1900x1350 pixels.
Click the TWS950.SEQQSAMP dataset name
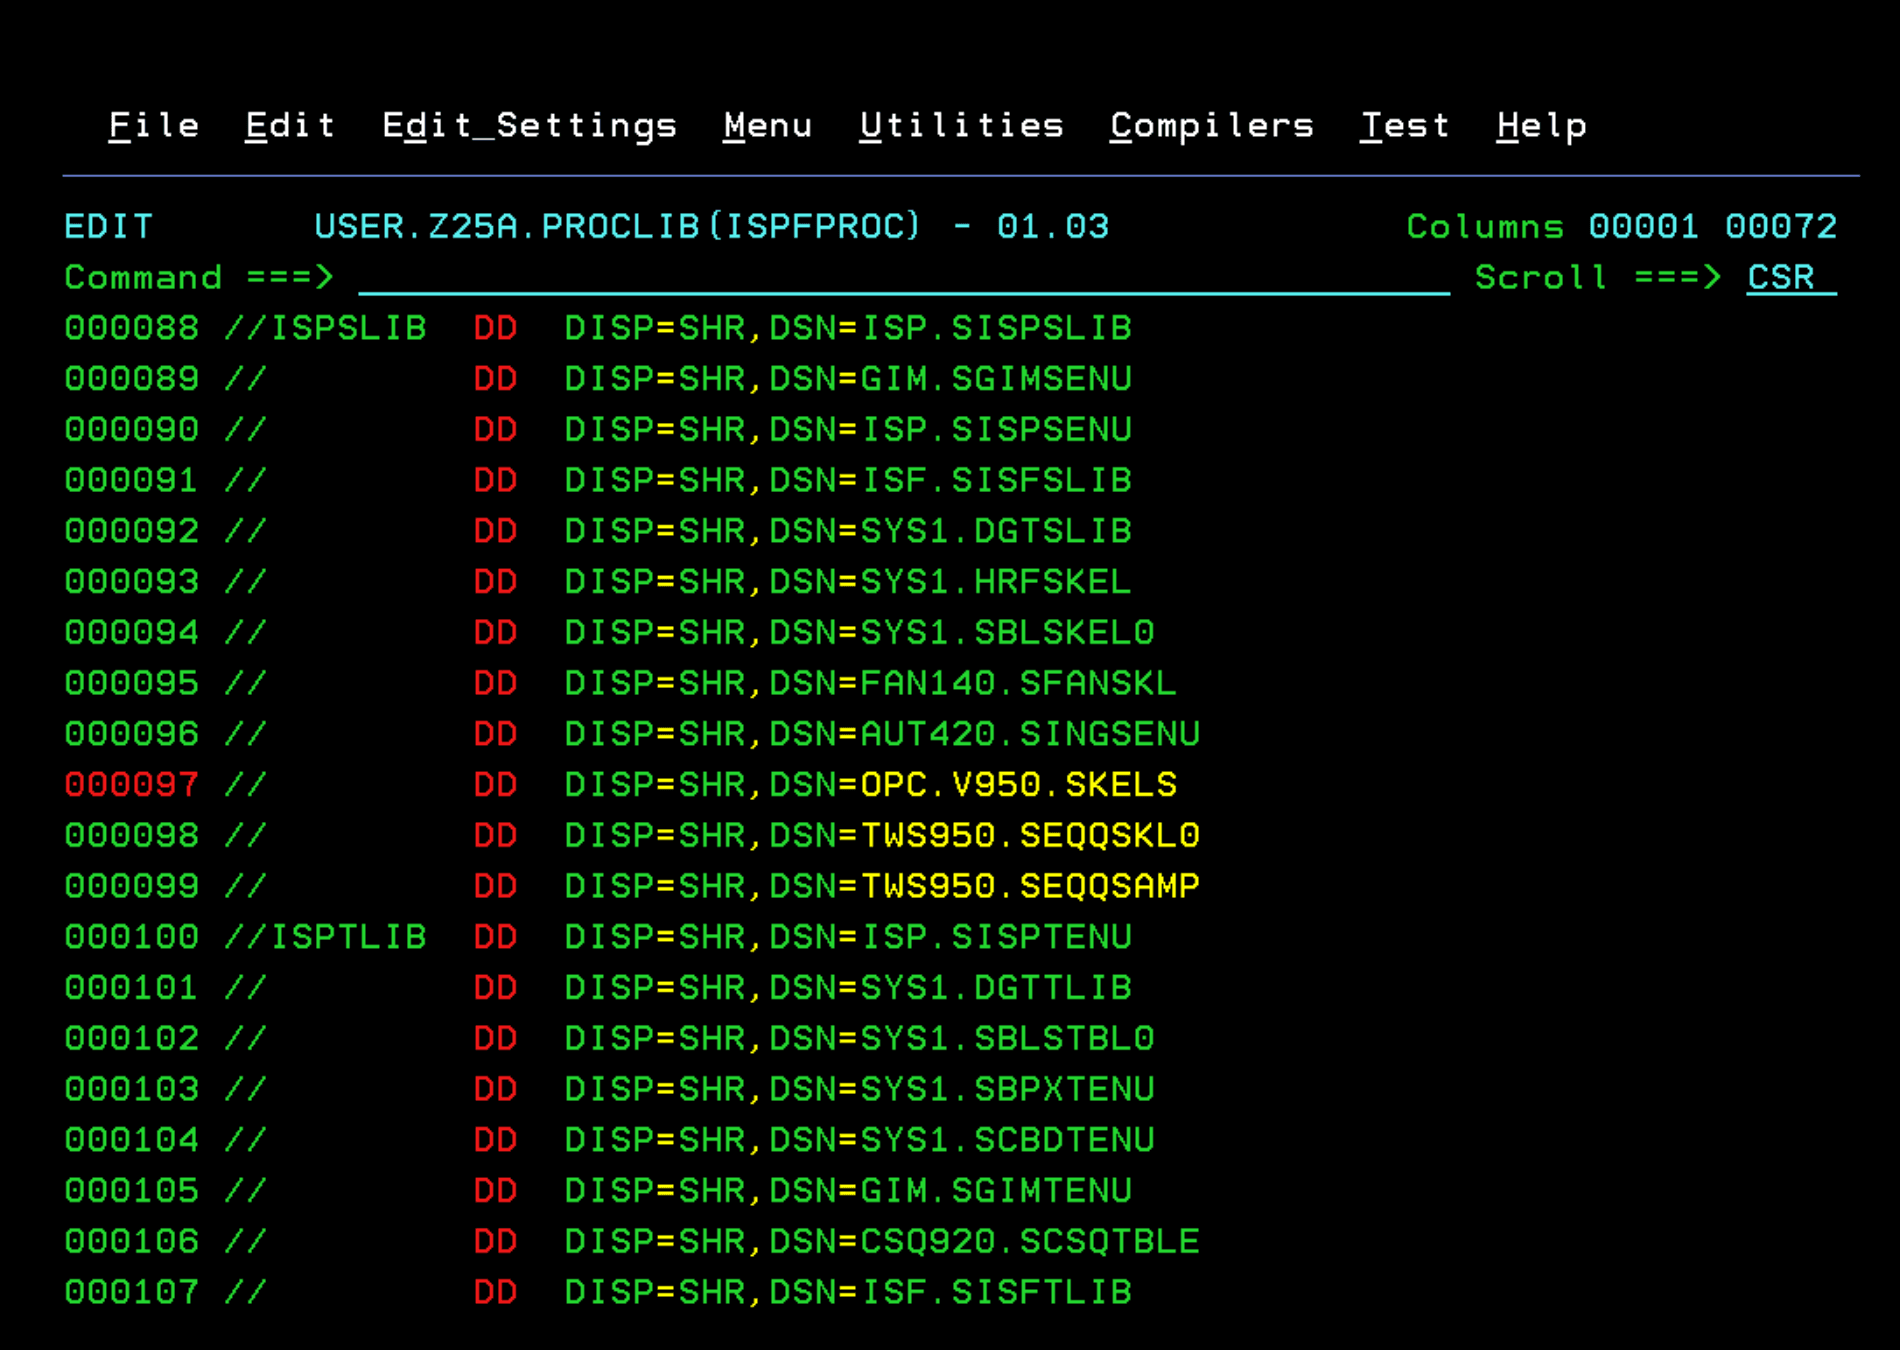click(x=1030, y=887)
